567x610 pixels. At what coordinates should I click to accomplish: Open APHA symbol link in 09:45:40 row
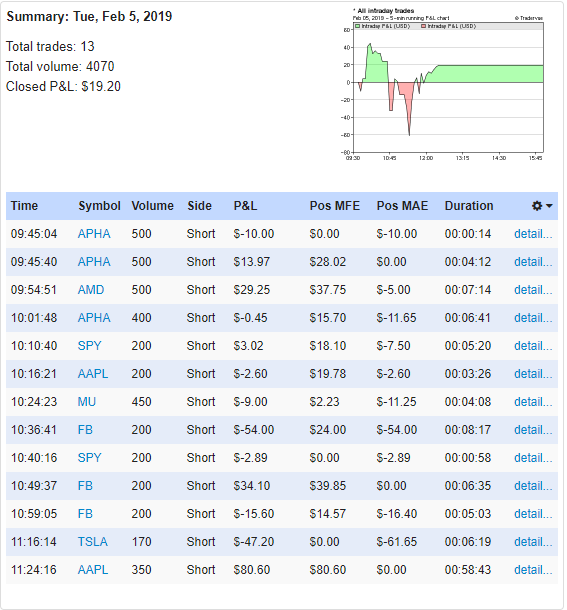[x=94, y=262]
